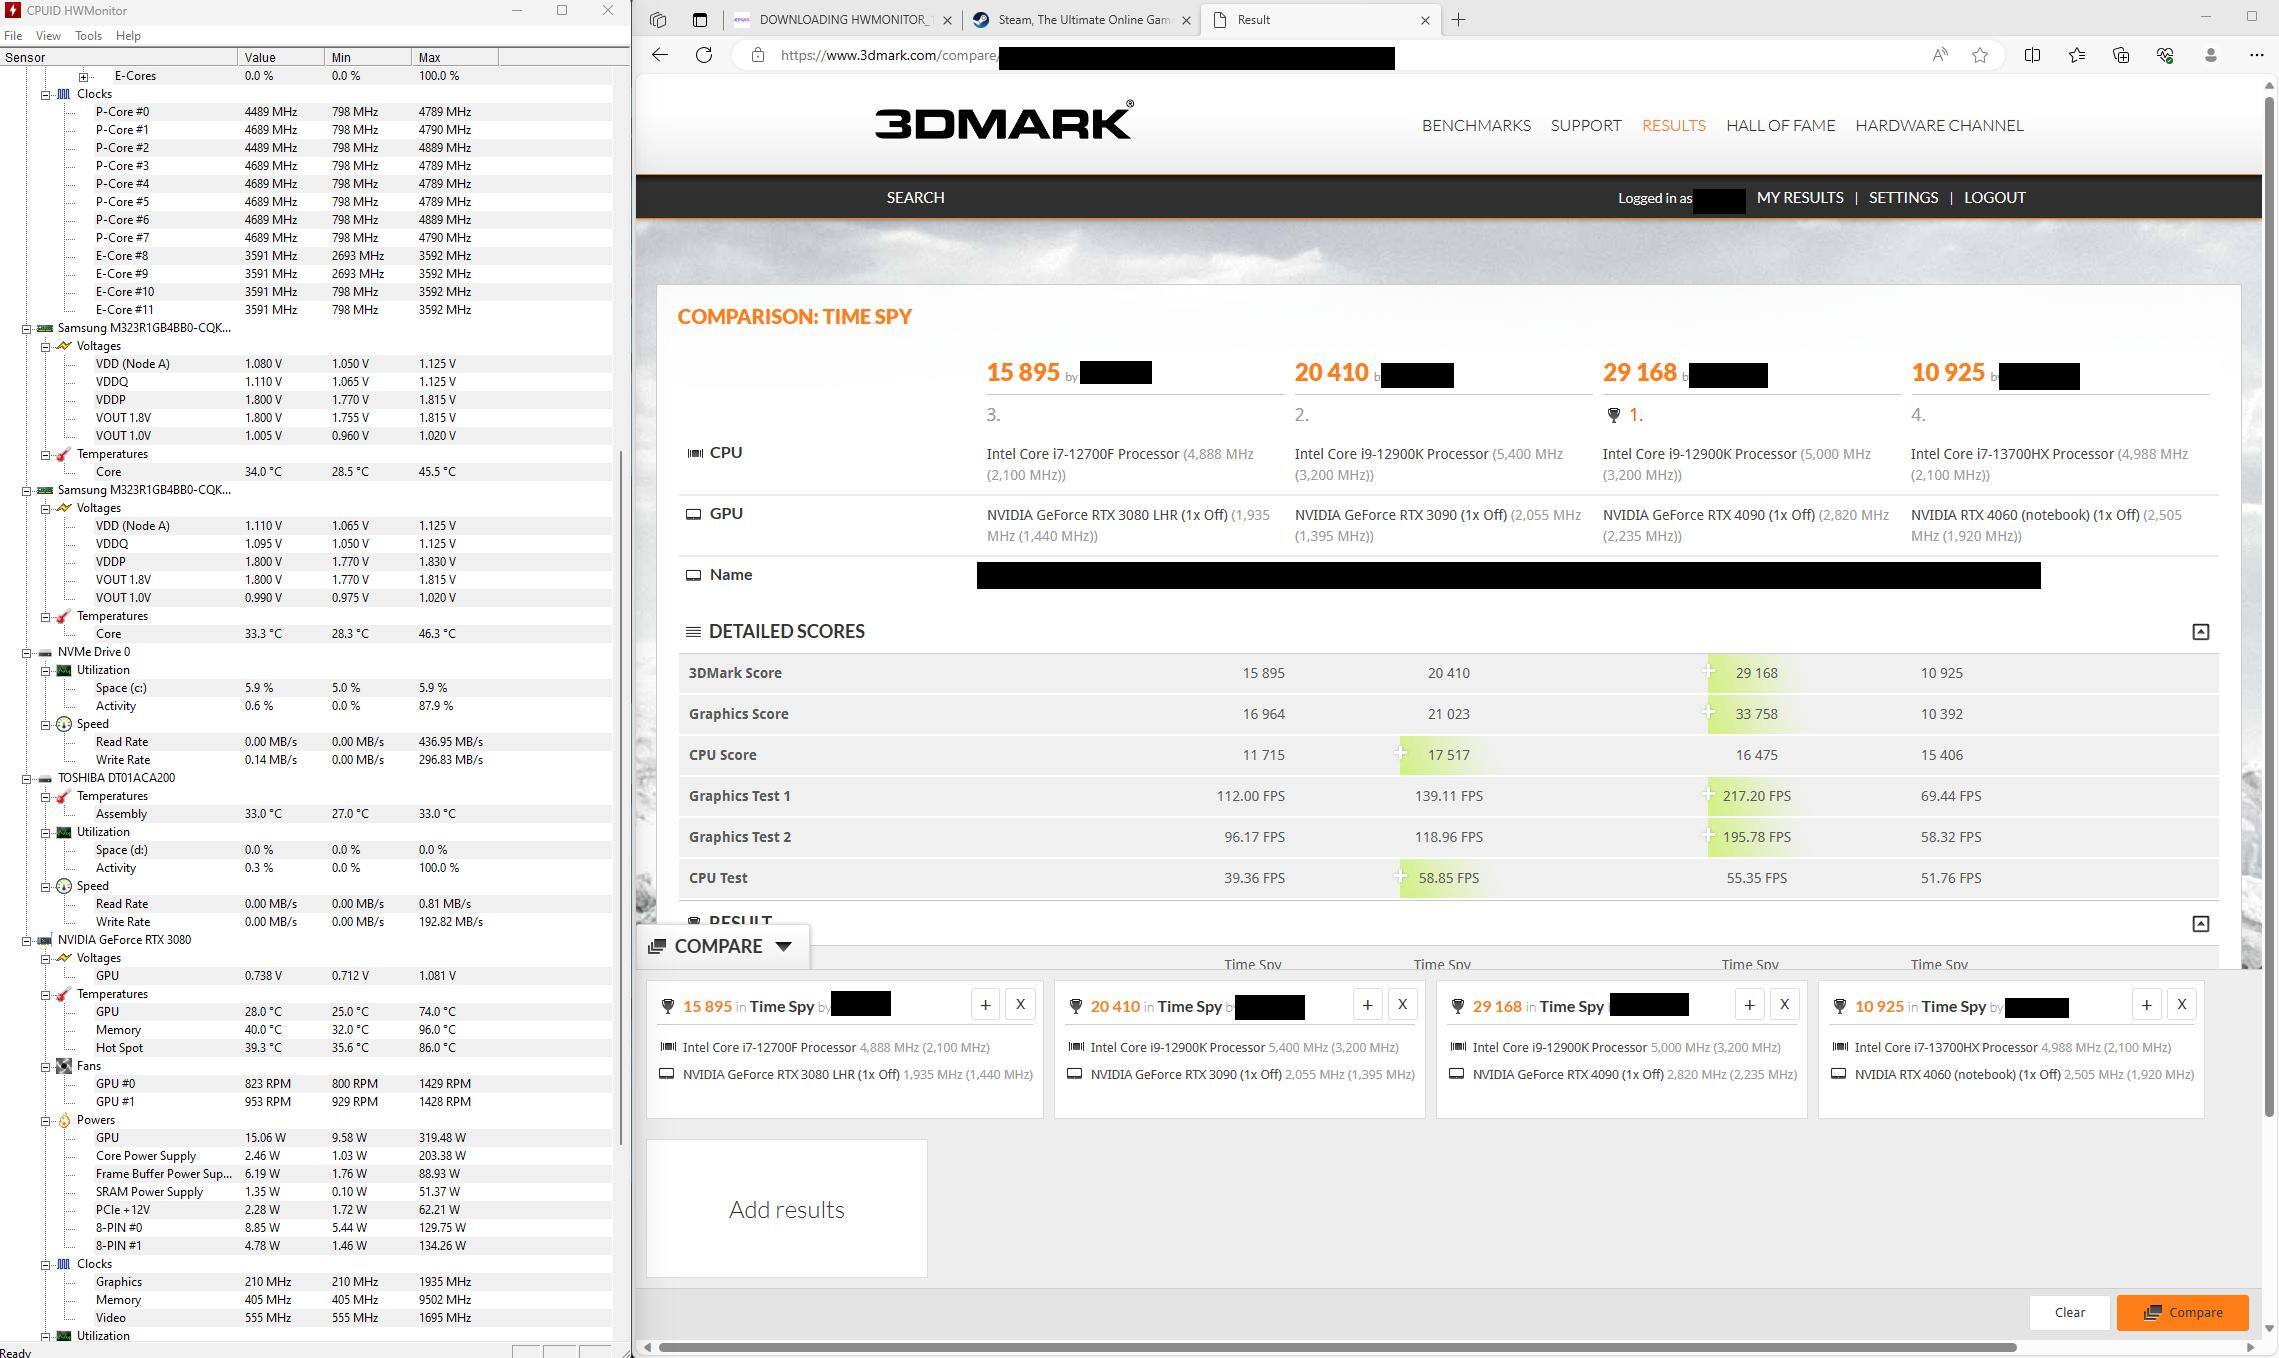This screenshot has width=2279, height=1358.
Task: Open browser Collections icon
Action: click(2121, 55)
